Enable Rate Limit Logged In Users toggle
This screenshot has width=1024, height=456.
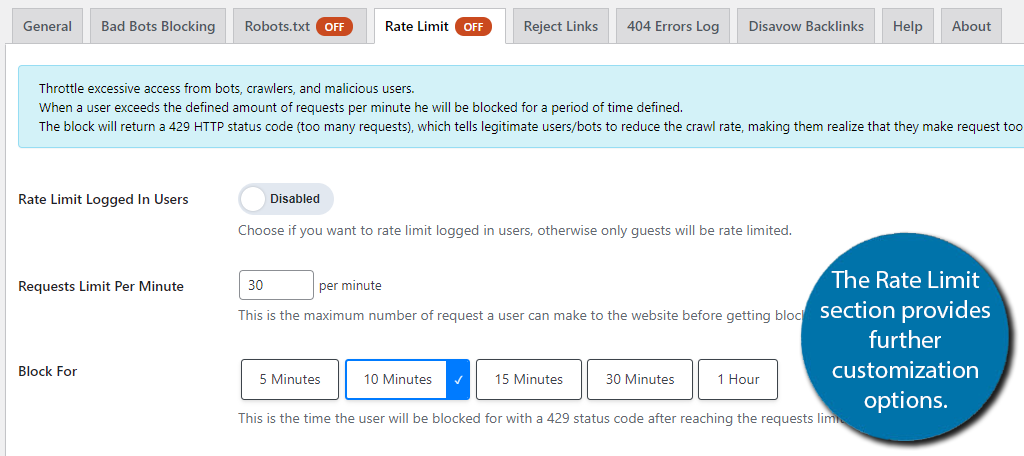pos(285,199)
